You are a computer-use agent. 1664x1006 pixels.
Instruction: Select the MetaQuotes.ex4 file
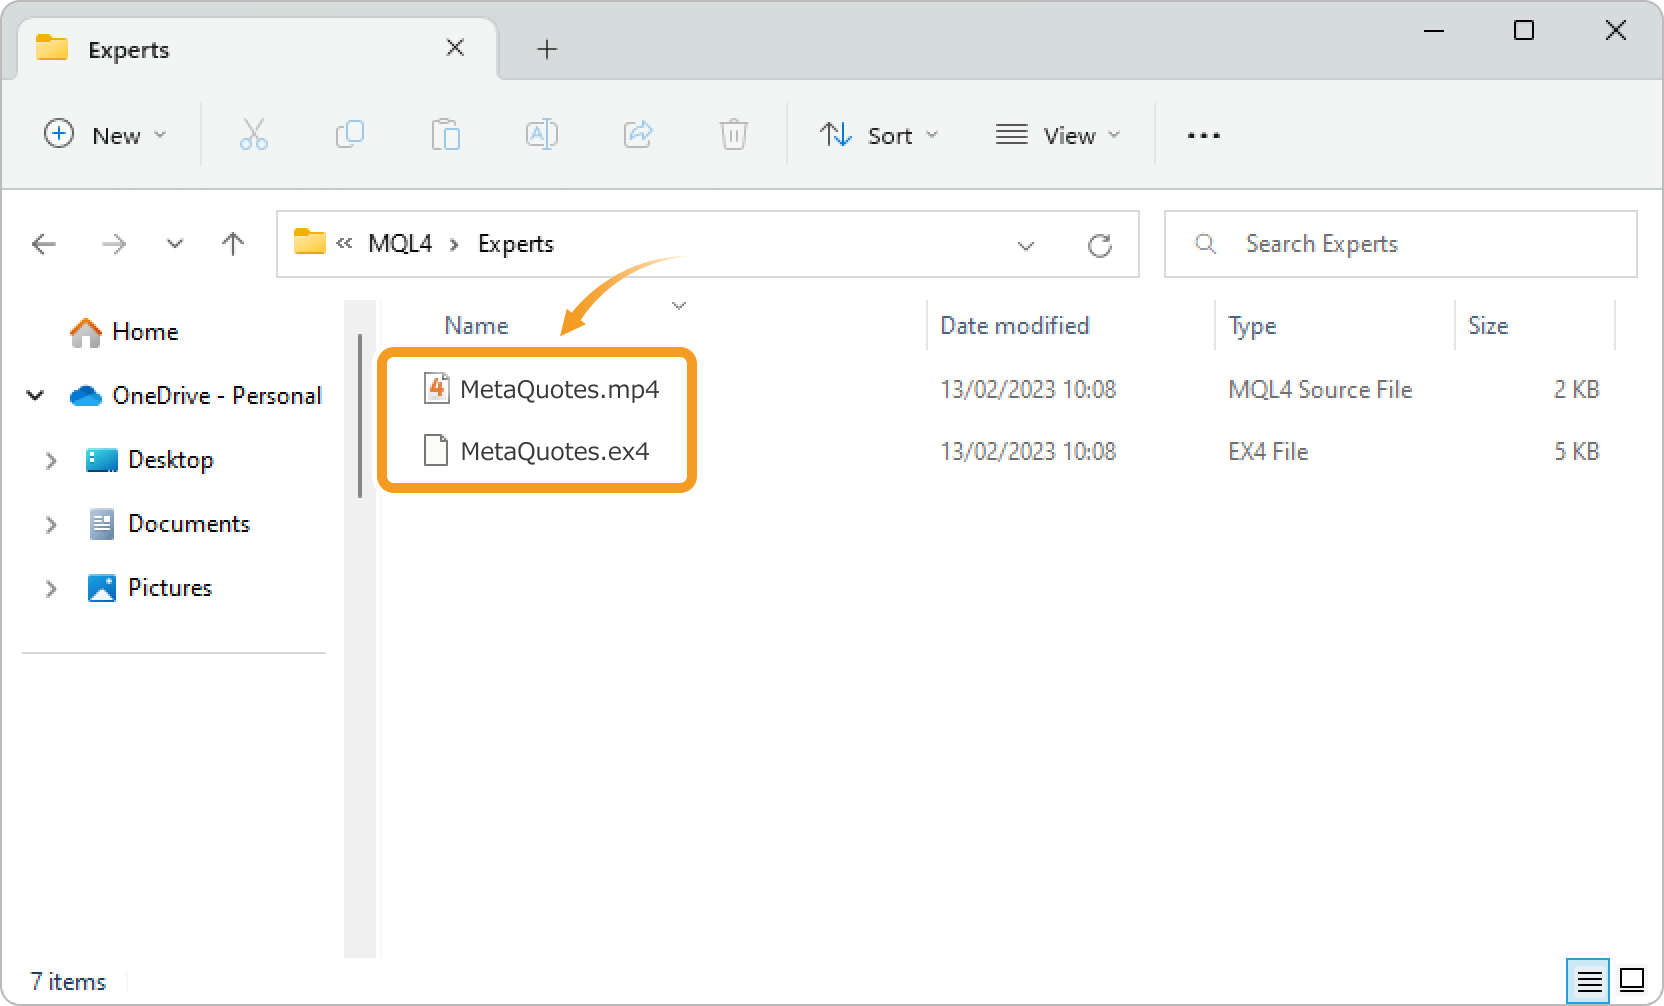pos(554,452)
